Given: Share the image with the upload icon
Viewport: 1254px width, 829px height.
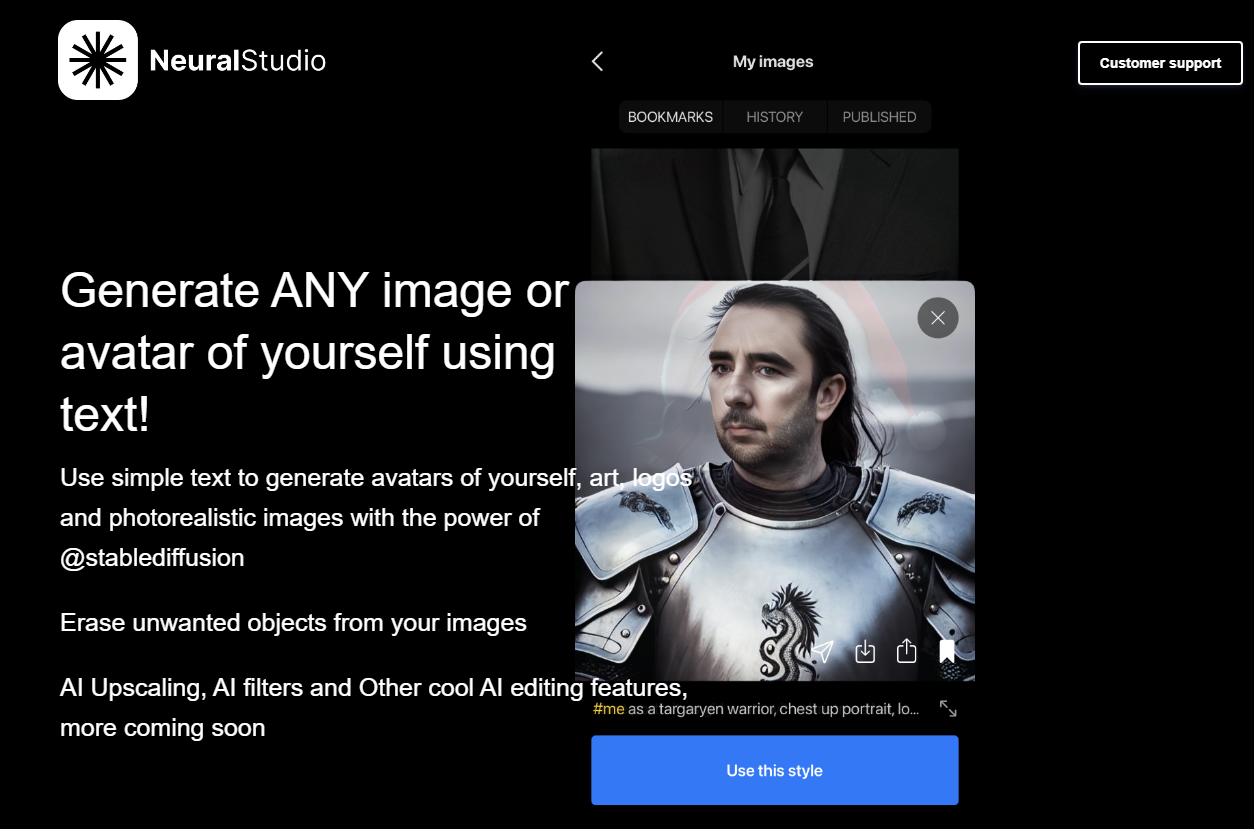Looking at the screenshot, I should click(907, 651).
